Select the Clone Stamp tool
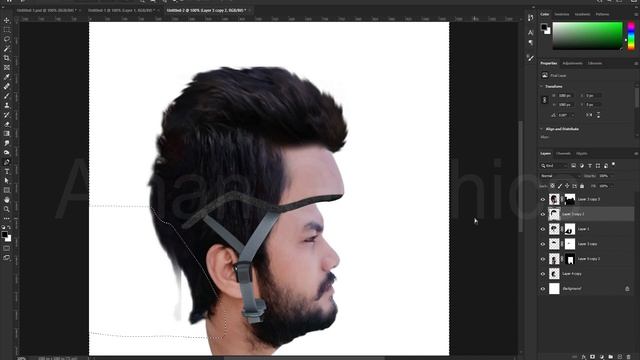The image size is (640, 360). (x=7, y=105)
